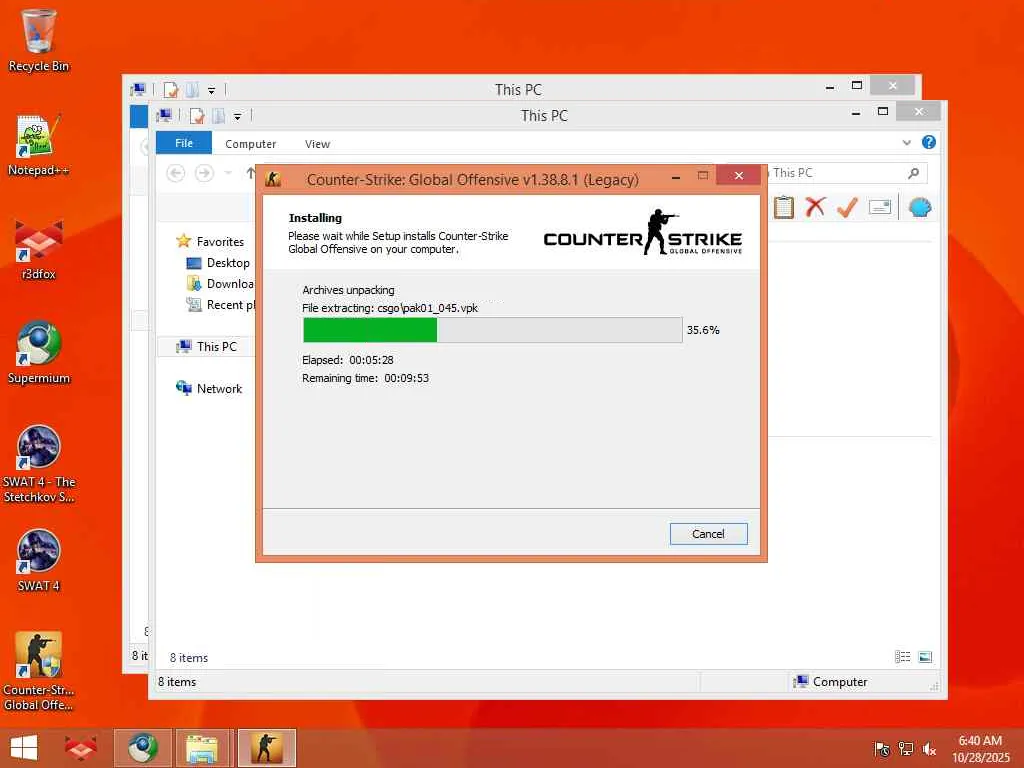Viewport: 1024px width, 768px height.
Task: Open the Action Center flag tray icon
Action: click(882, 749)
